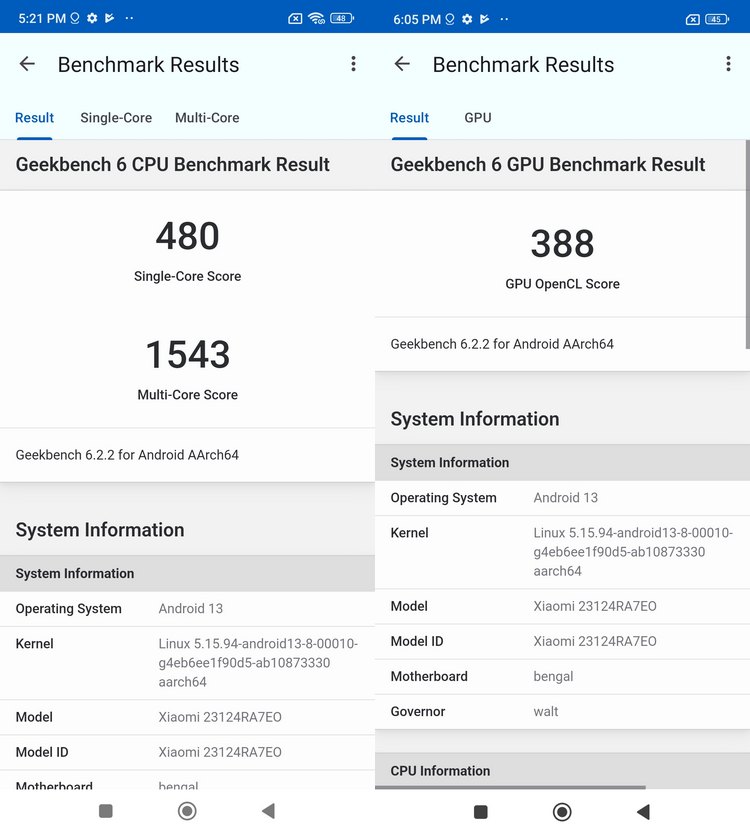Tap the Wi-Fi icon in left status bar

pyautogui.click(x=316, y=19)
